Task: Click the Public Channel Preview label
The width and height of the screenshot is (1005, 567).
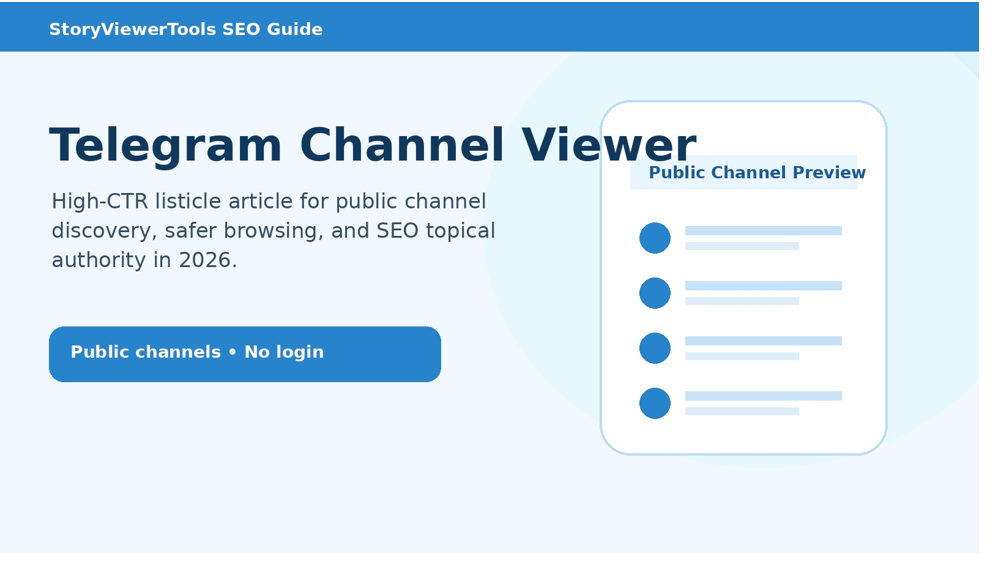Action: pos(757,172)
